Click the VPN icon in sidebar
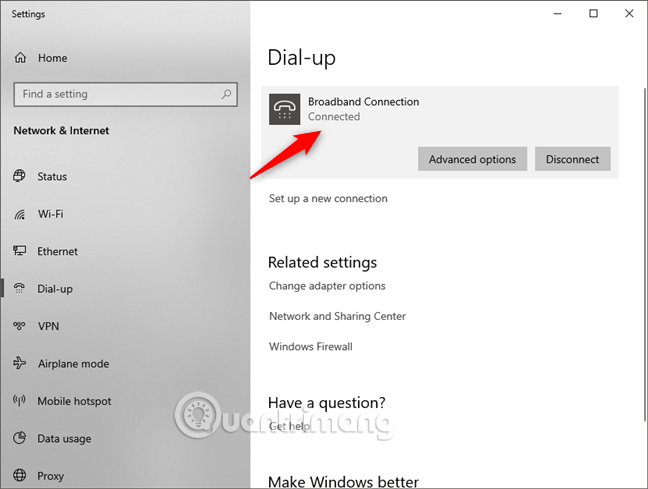The image size is (648, 489). (19, 326)
